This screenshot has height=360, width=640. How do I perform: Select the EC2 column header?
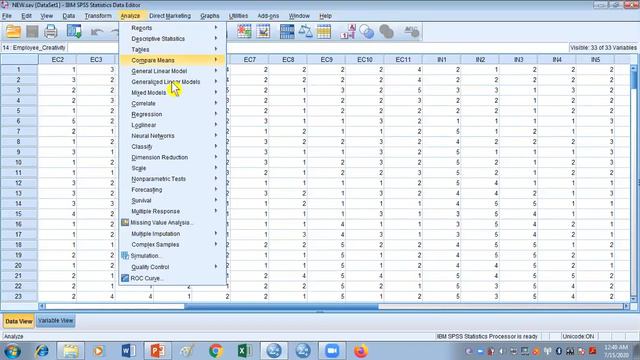pyautogui.click(x=58, y=60)
